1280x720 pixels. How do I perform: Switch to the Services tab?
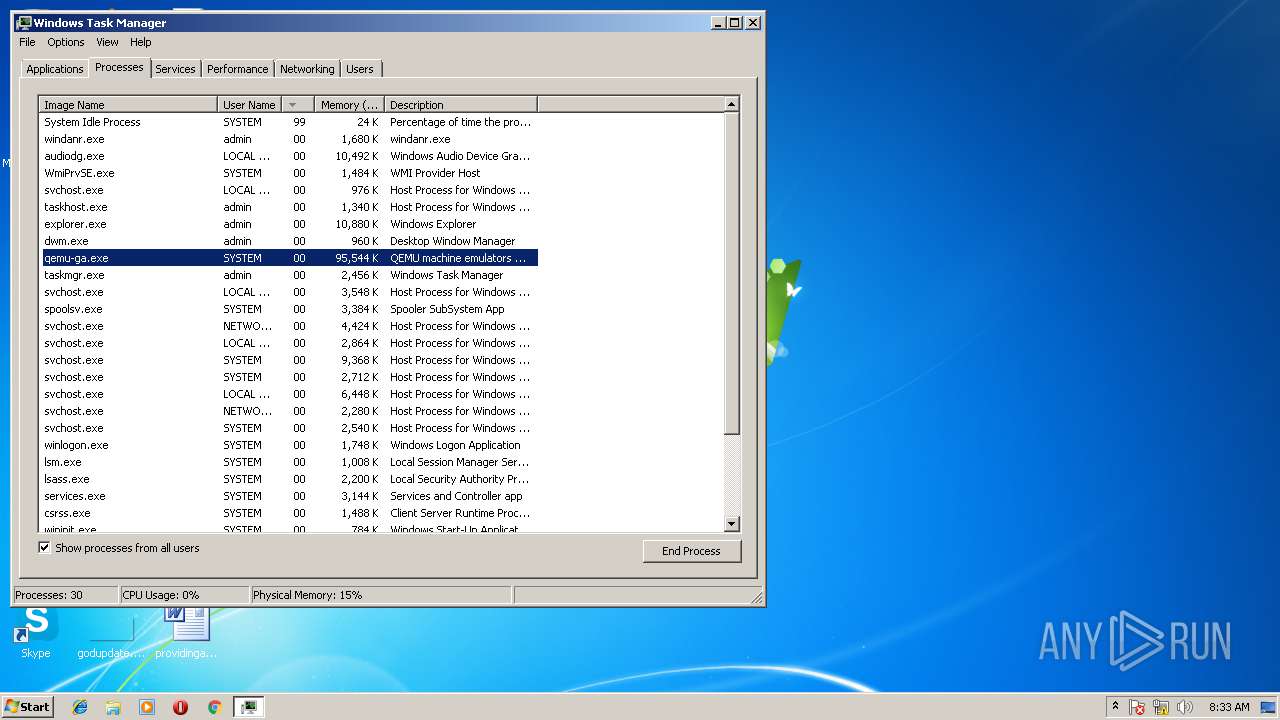175,69
